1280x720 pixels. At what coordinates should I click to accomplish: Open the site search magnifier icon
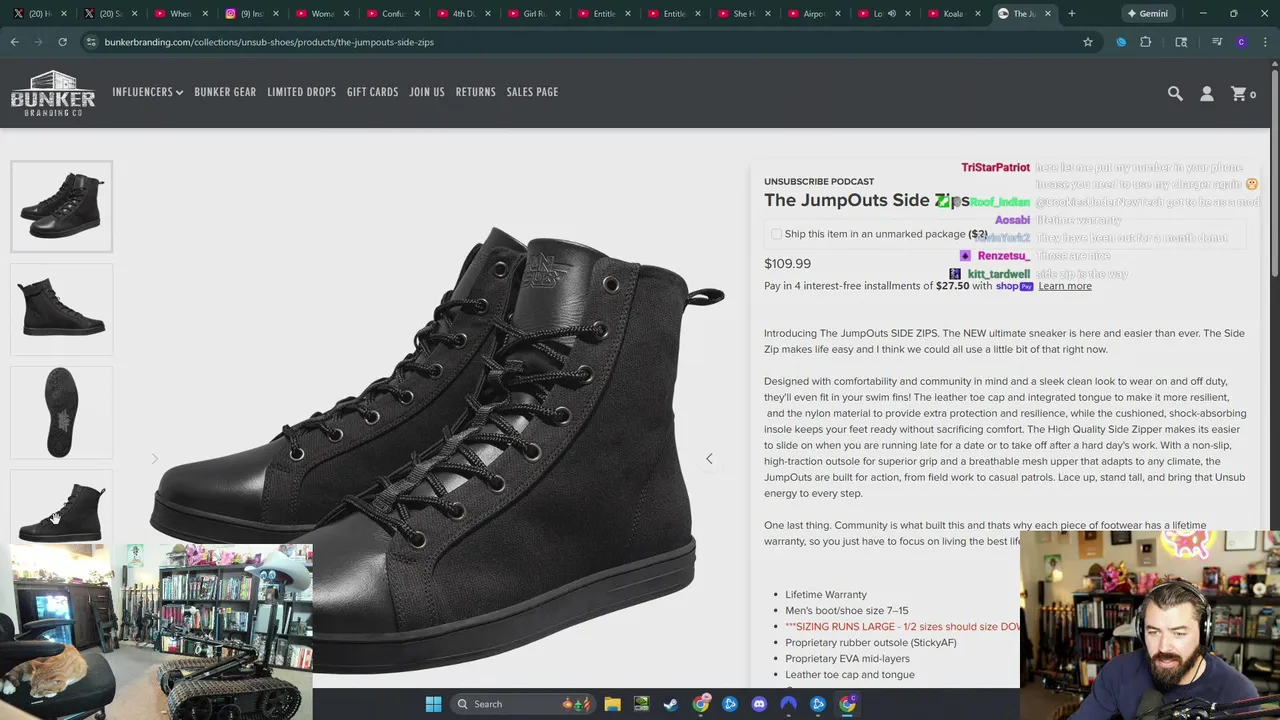(1175, 93)
